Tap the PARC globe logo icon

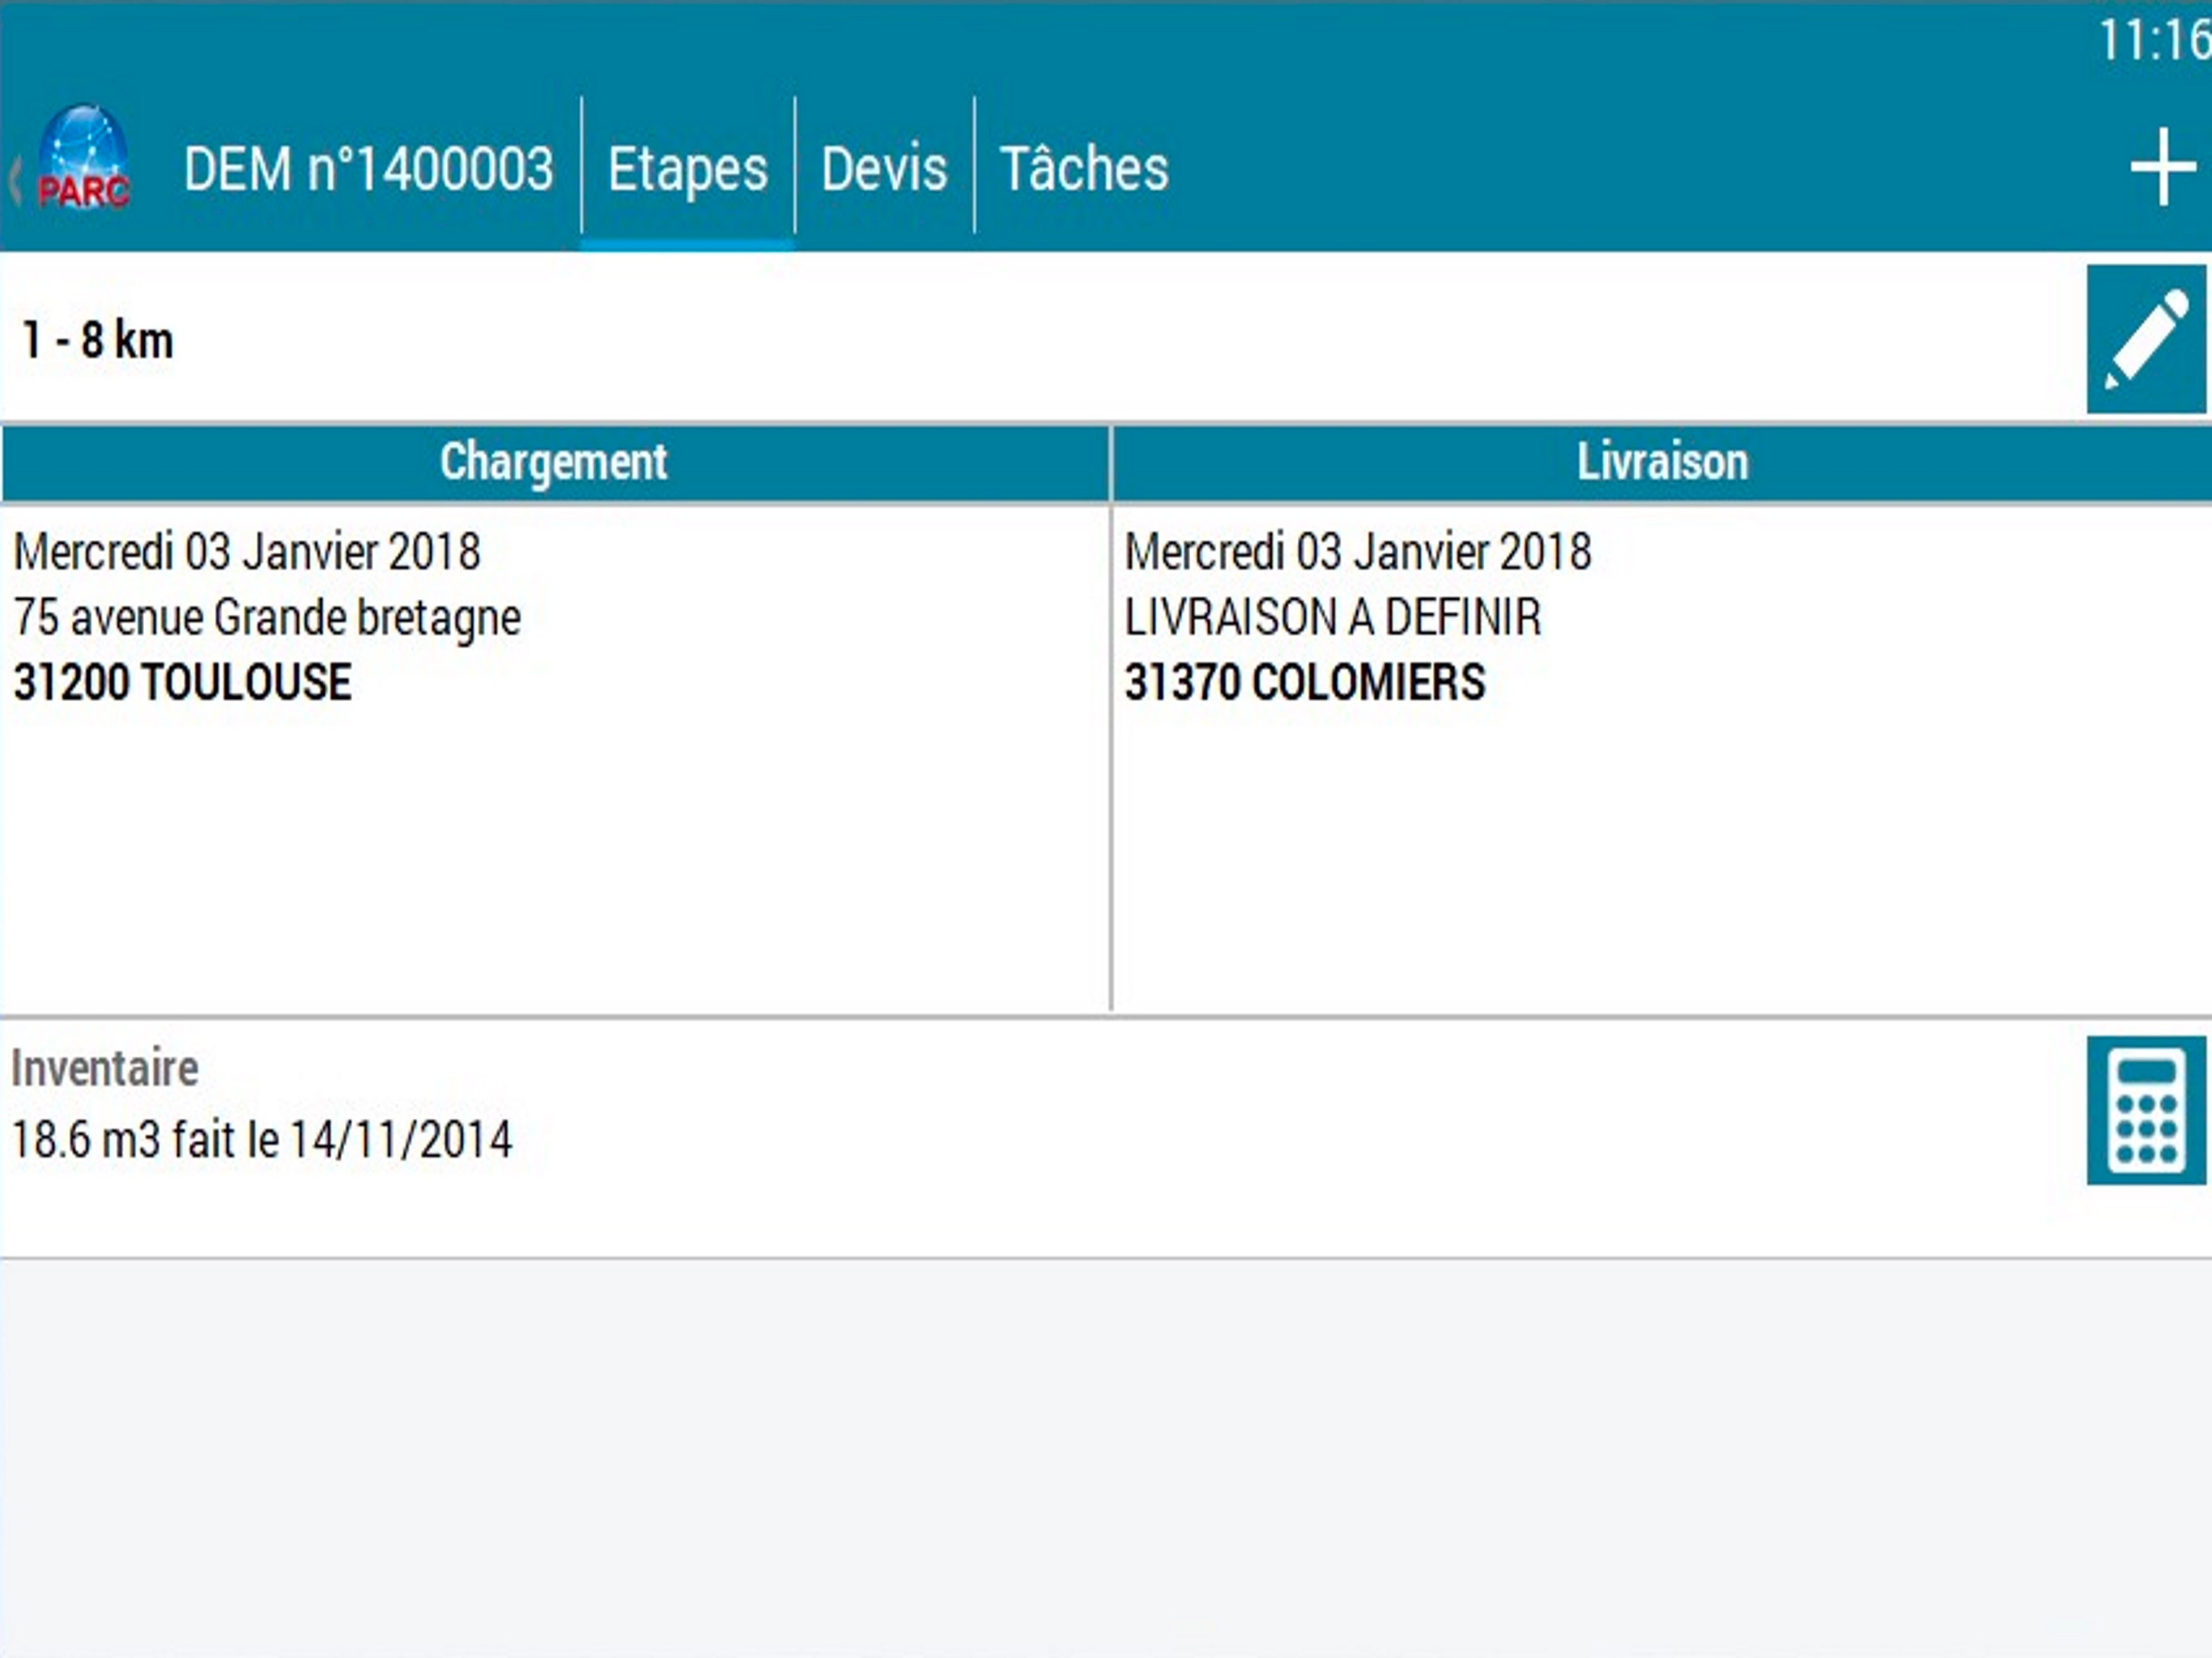click(84, 158)
